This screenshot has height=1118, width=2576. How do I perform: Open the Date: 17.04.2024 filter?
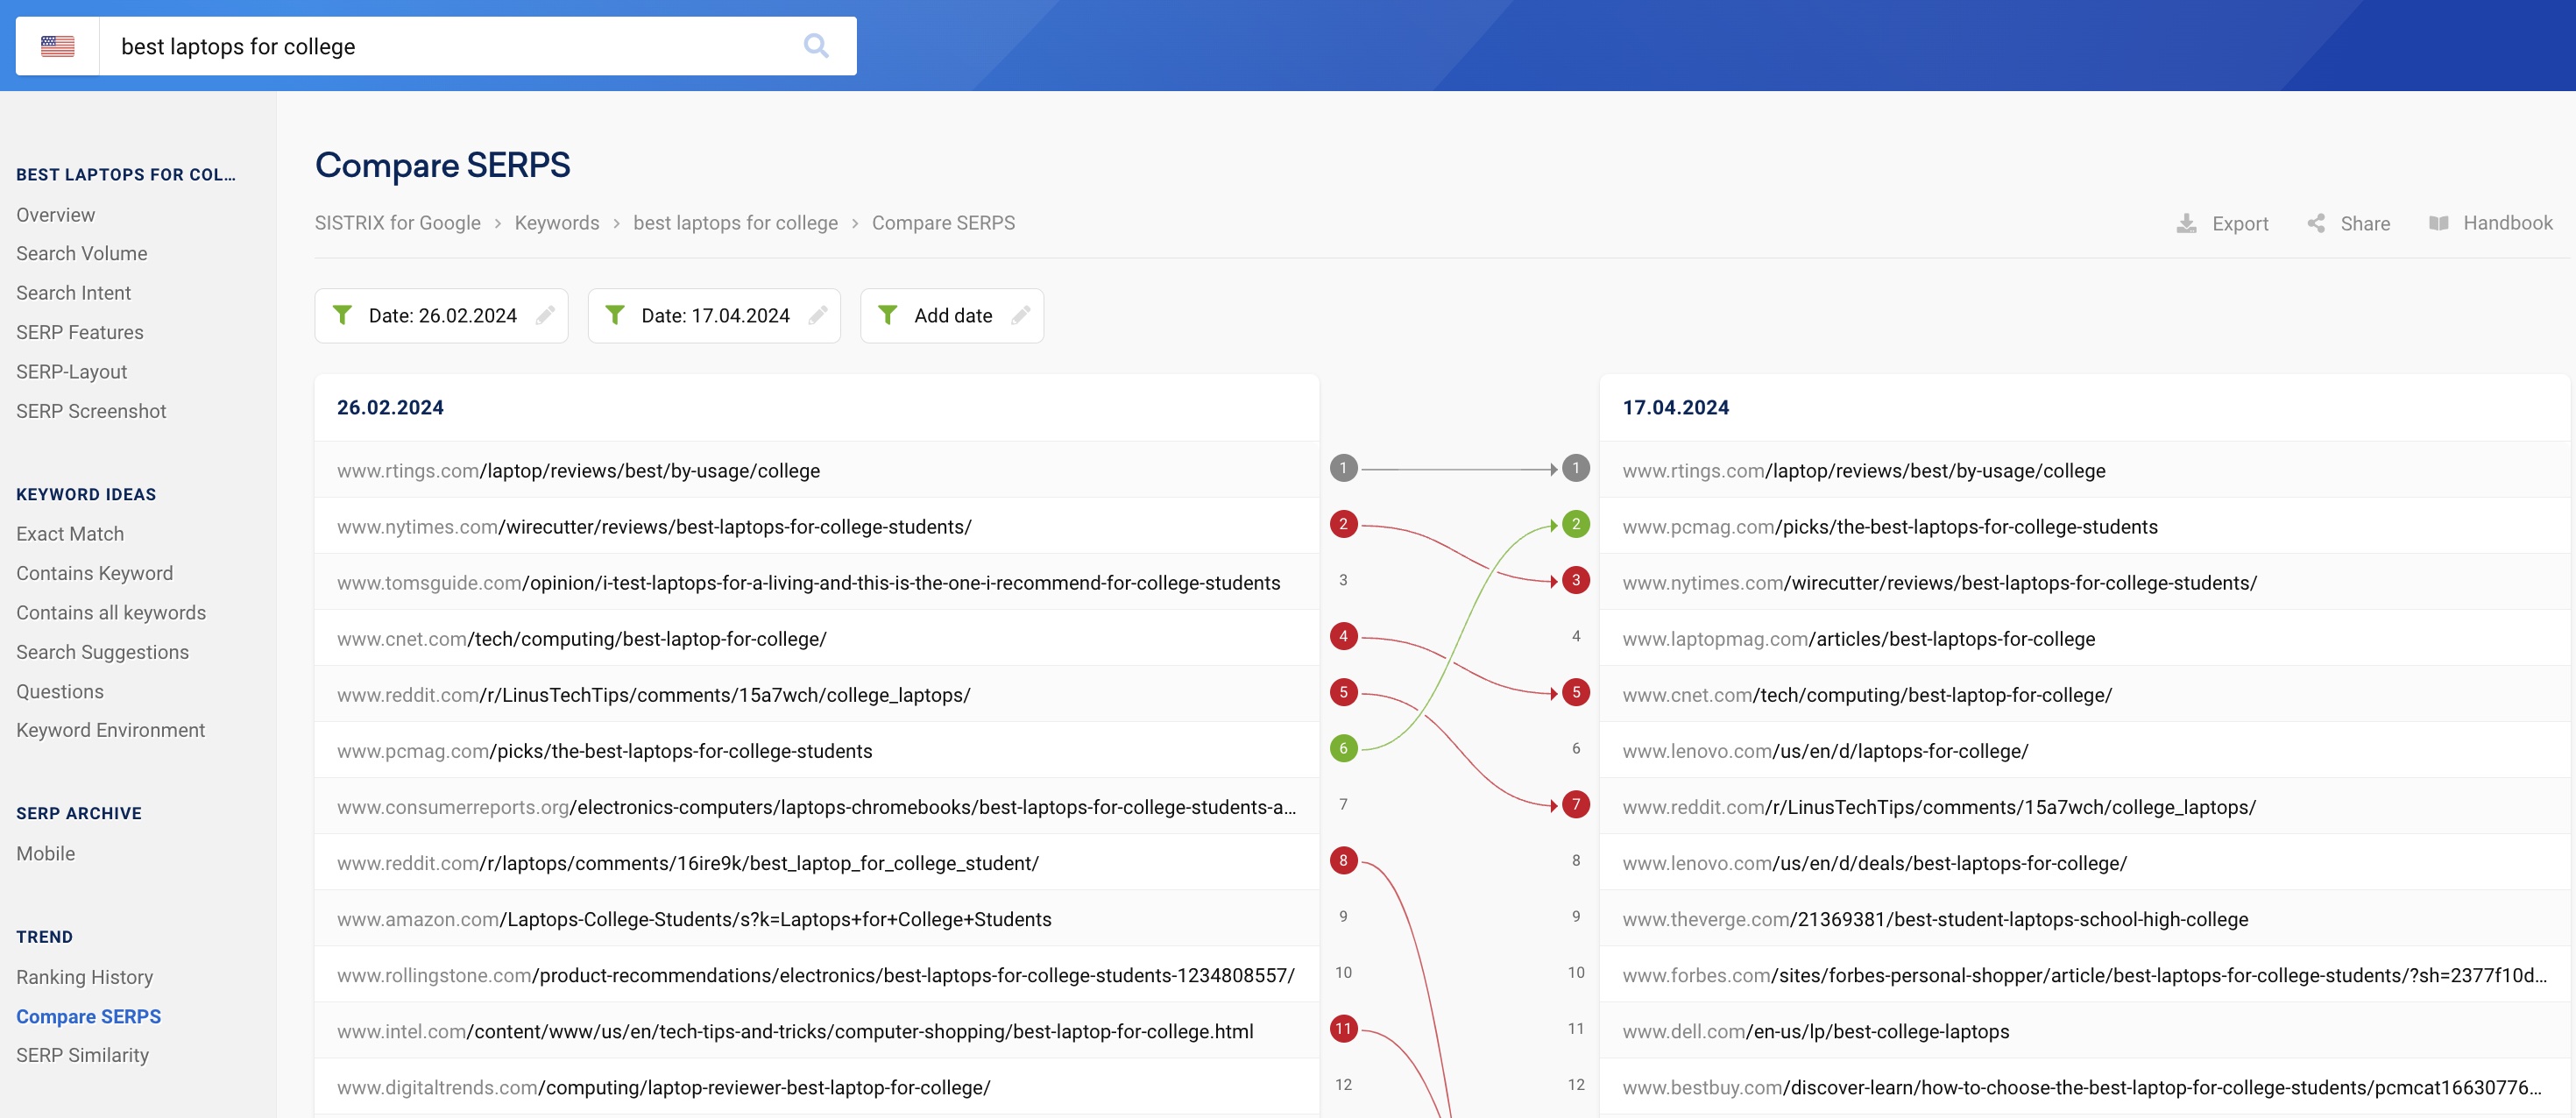[714, 316]
